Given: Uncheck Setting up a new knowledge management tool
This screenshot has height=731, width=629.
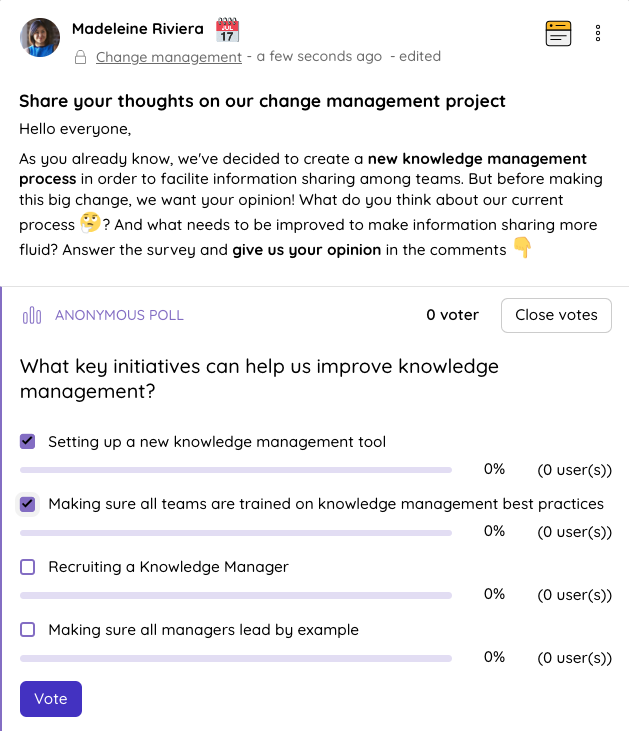Looking at the screenshot, I should pyautogui.click(x=28, y=441).
